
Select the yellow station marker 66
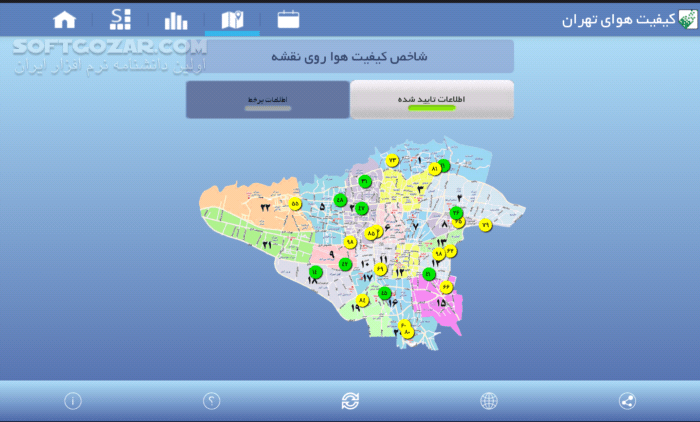446,287
